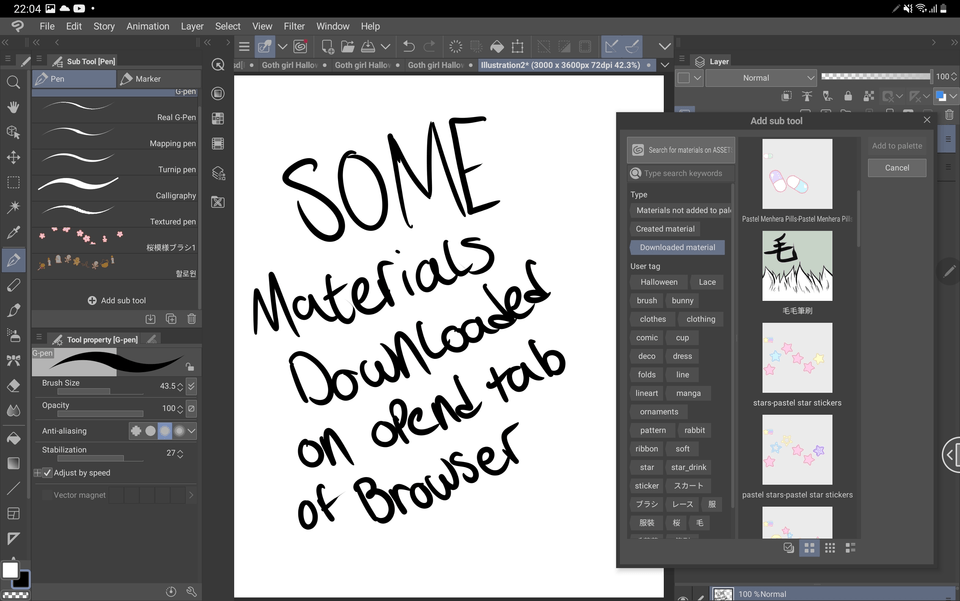The width and height of the screenshot is (960, 601).
Task: Select the stars-pastel star stickers thumbnail
Action: 797,358
